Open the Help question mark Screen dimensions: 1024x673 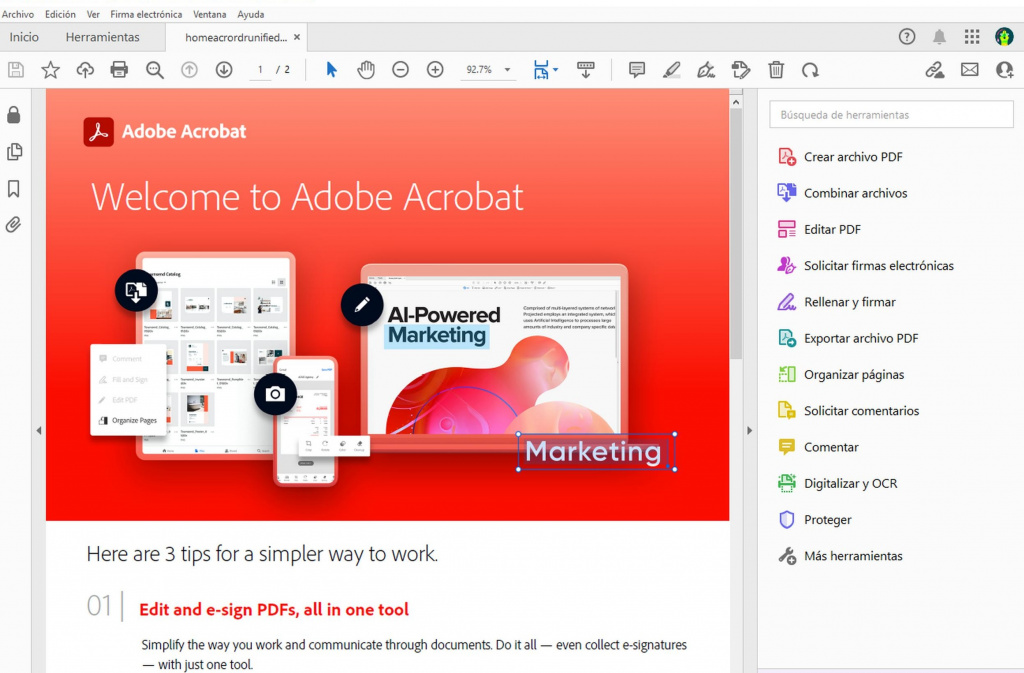pyautogui.click(x=906, y=37)
